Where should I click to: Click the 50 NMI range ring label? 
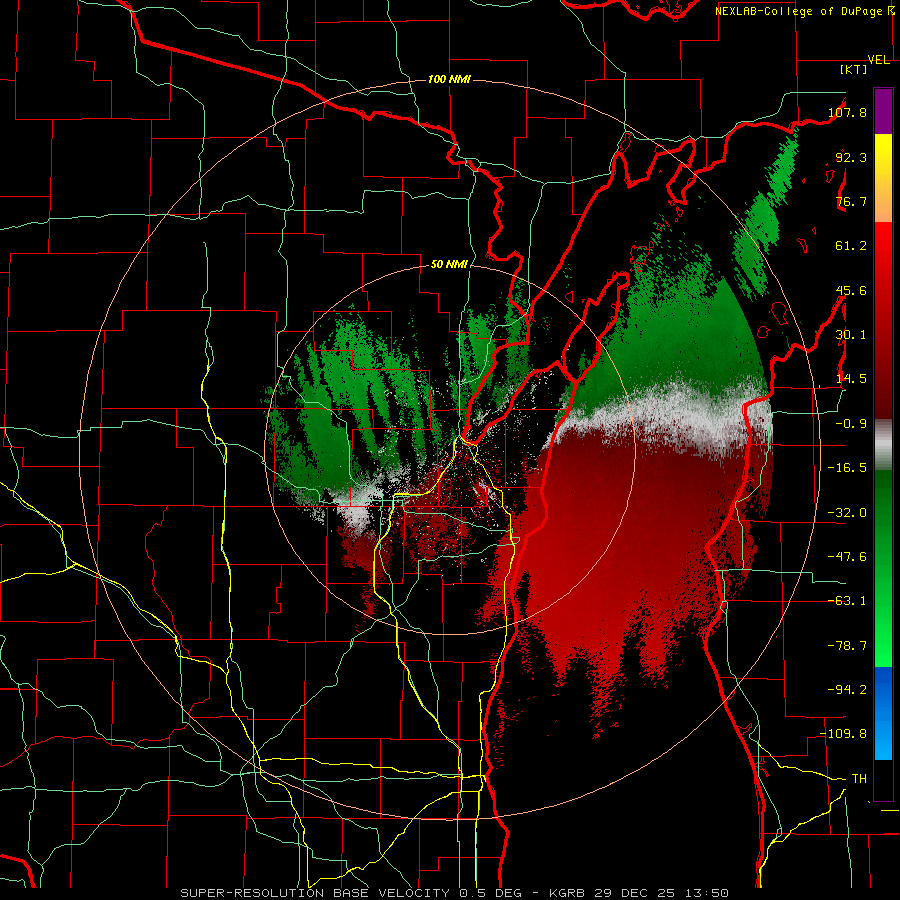coord(449,265)
